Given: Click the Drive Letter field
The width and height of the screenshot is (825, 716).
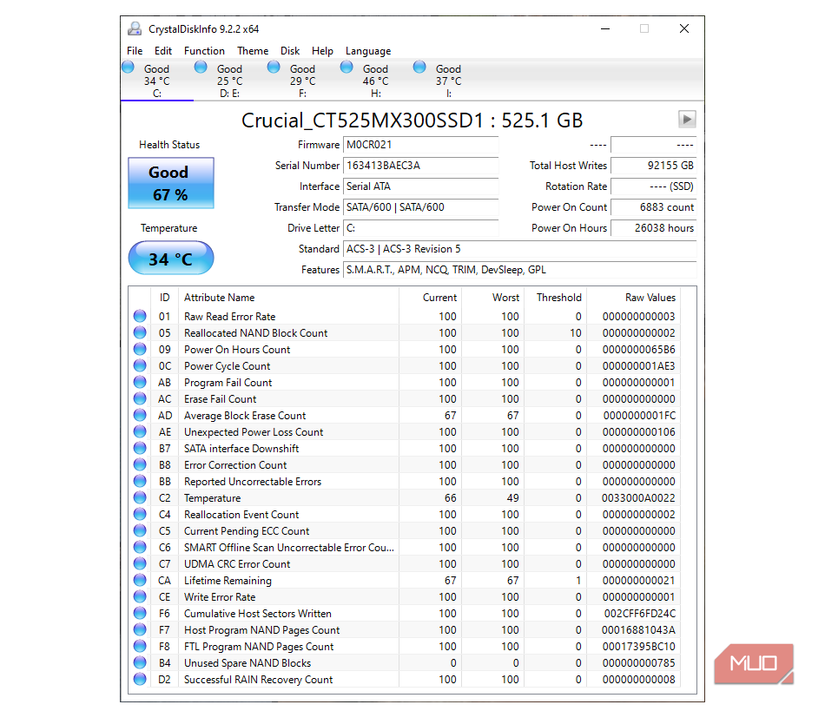Looking at the screenshot, I should click(x=420, y=228).
